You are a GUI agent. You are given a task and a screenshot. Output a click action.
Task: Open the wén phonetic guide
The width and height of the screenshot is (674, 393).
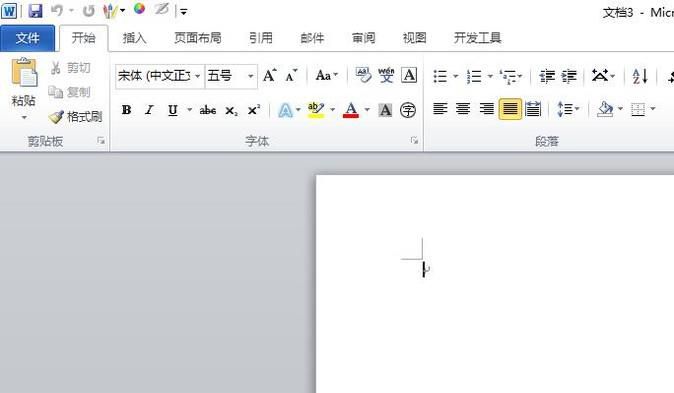[x=386, y=75]
